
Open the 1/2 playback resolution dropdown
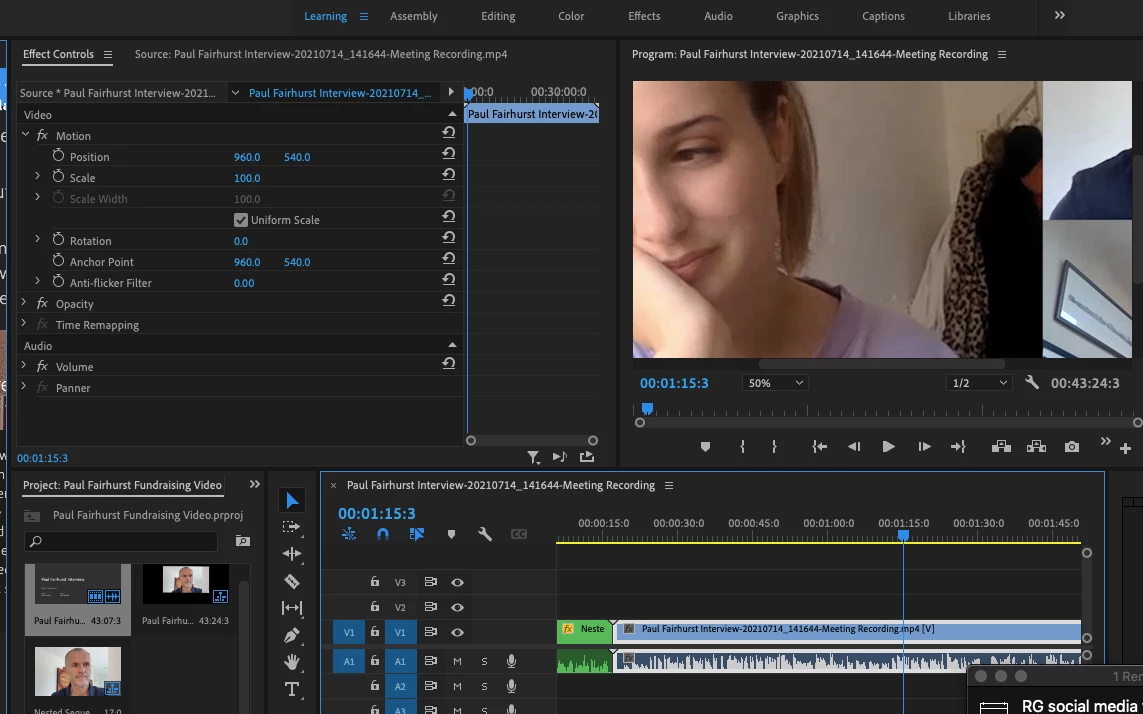click(x=978, y=383)
